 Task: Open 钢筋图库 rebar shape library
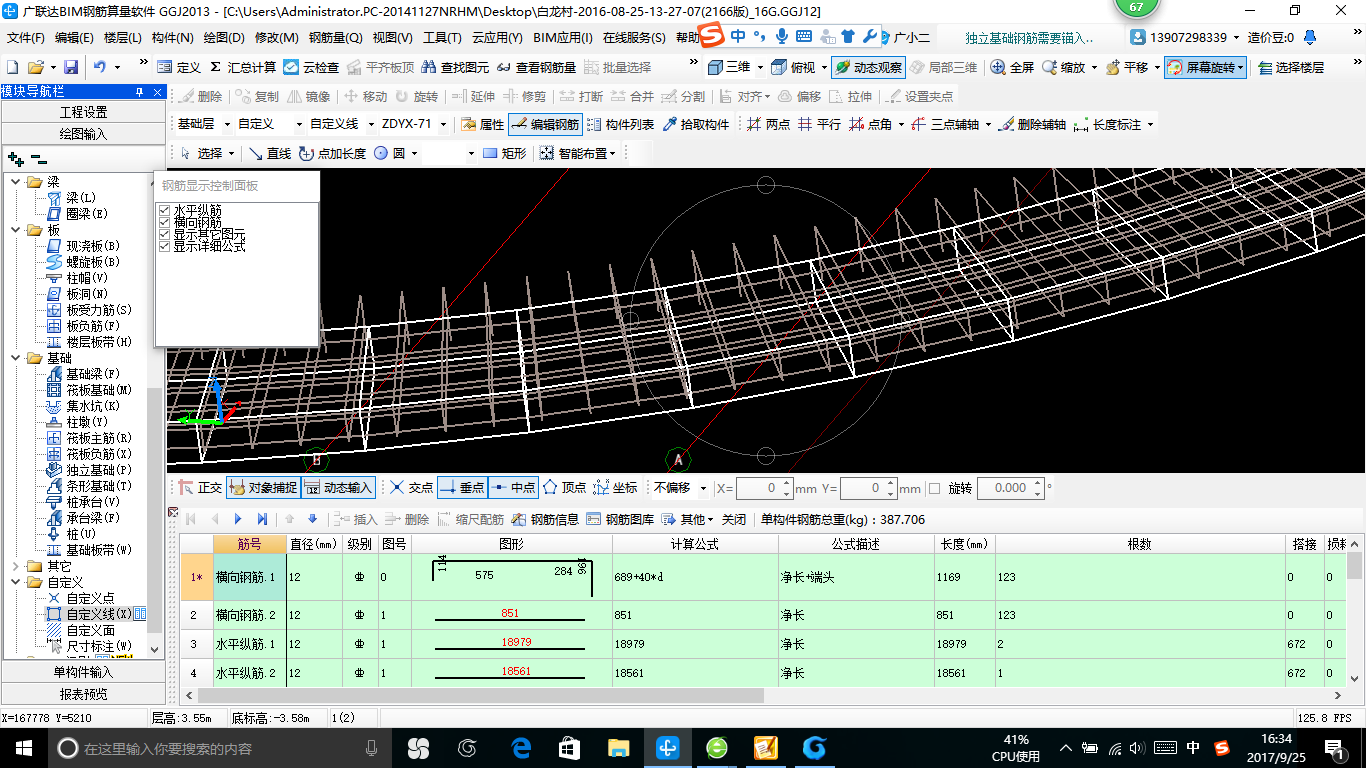(620, 519)
